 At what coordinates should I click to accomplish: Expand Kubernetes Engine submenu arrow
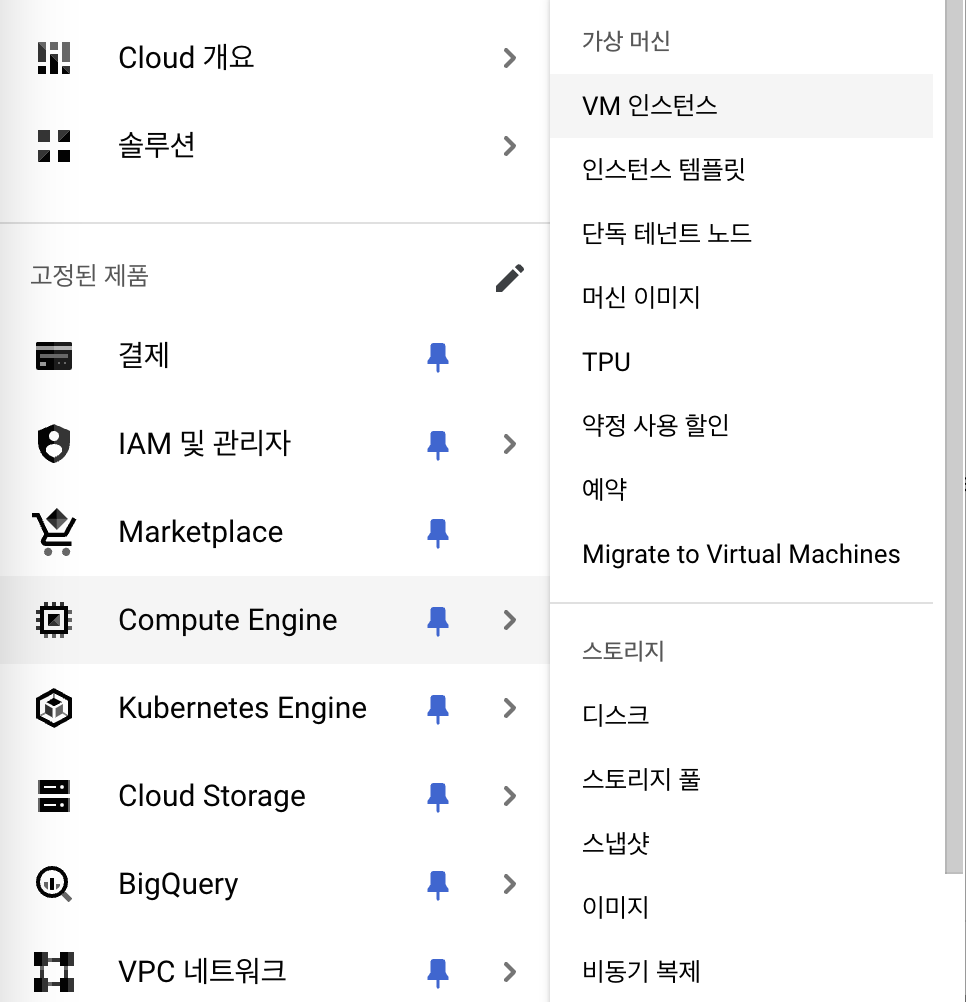(x=509, y=708)
